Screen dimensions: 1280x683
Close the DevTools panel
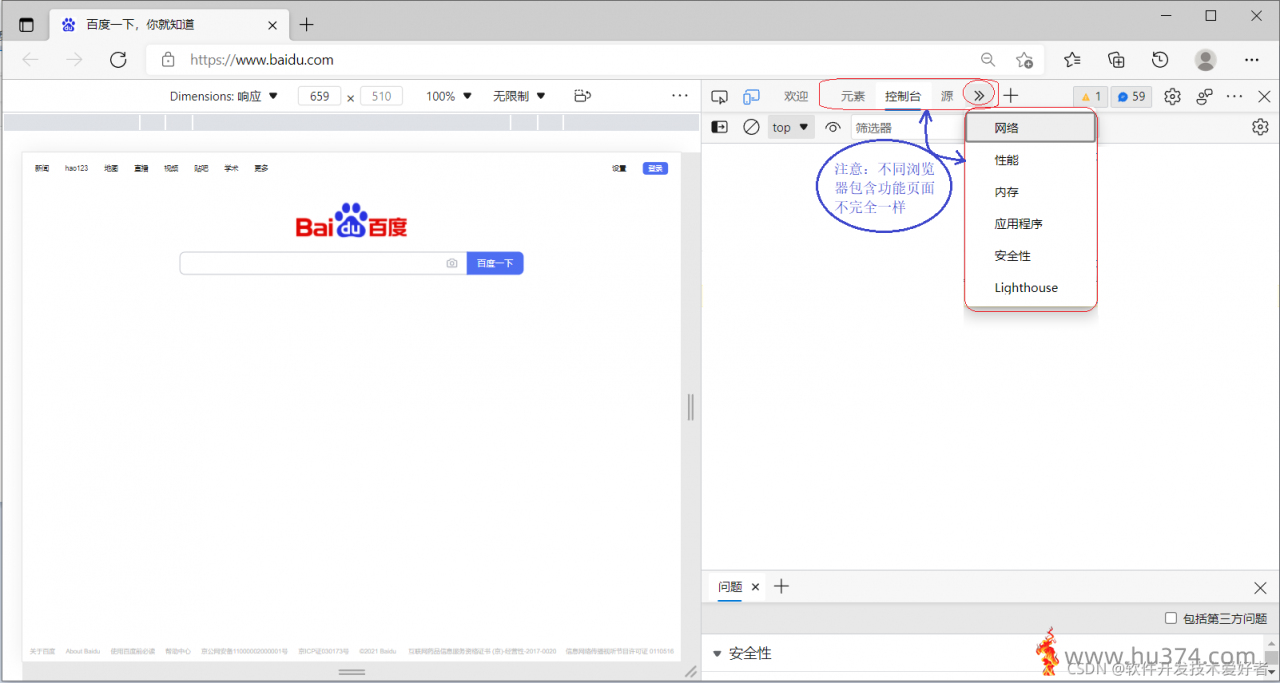[x=1264, y=97]
